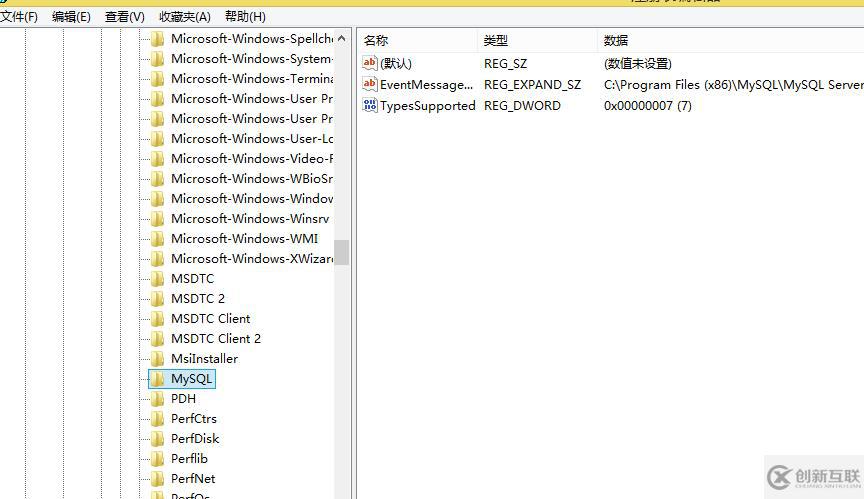Click the Microsoft-Windows-Termina folder icon
Screen dimensions: 864x499
pos(158,79)
